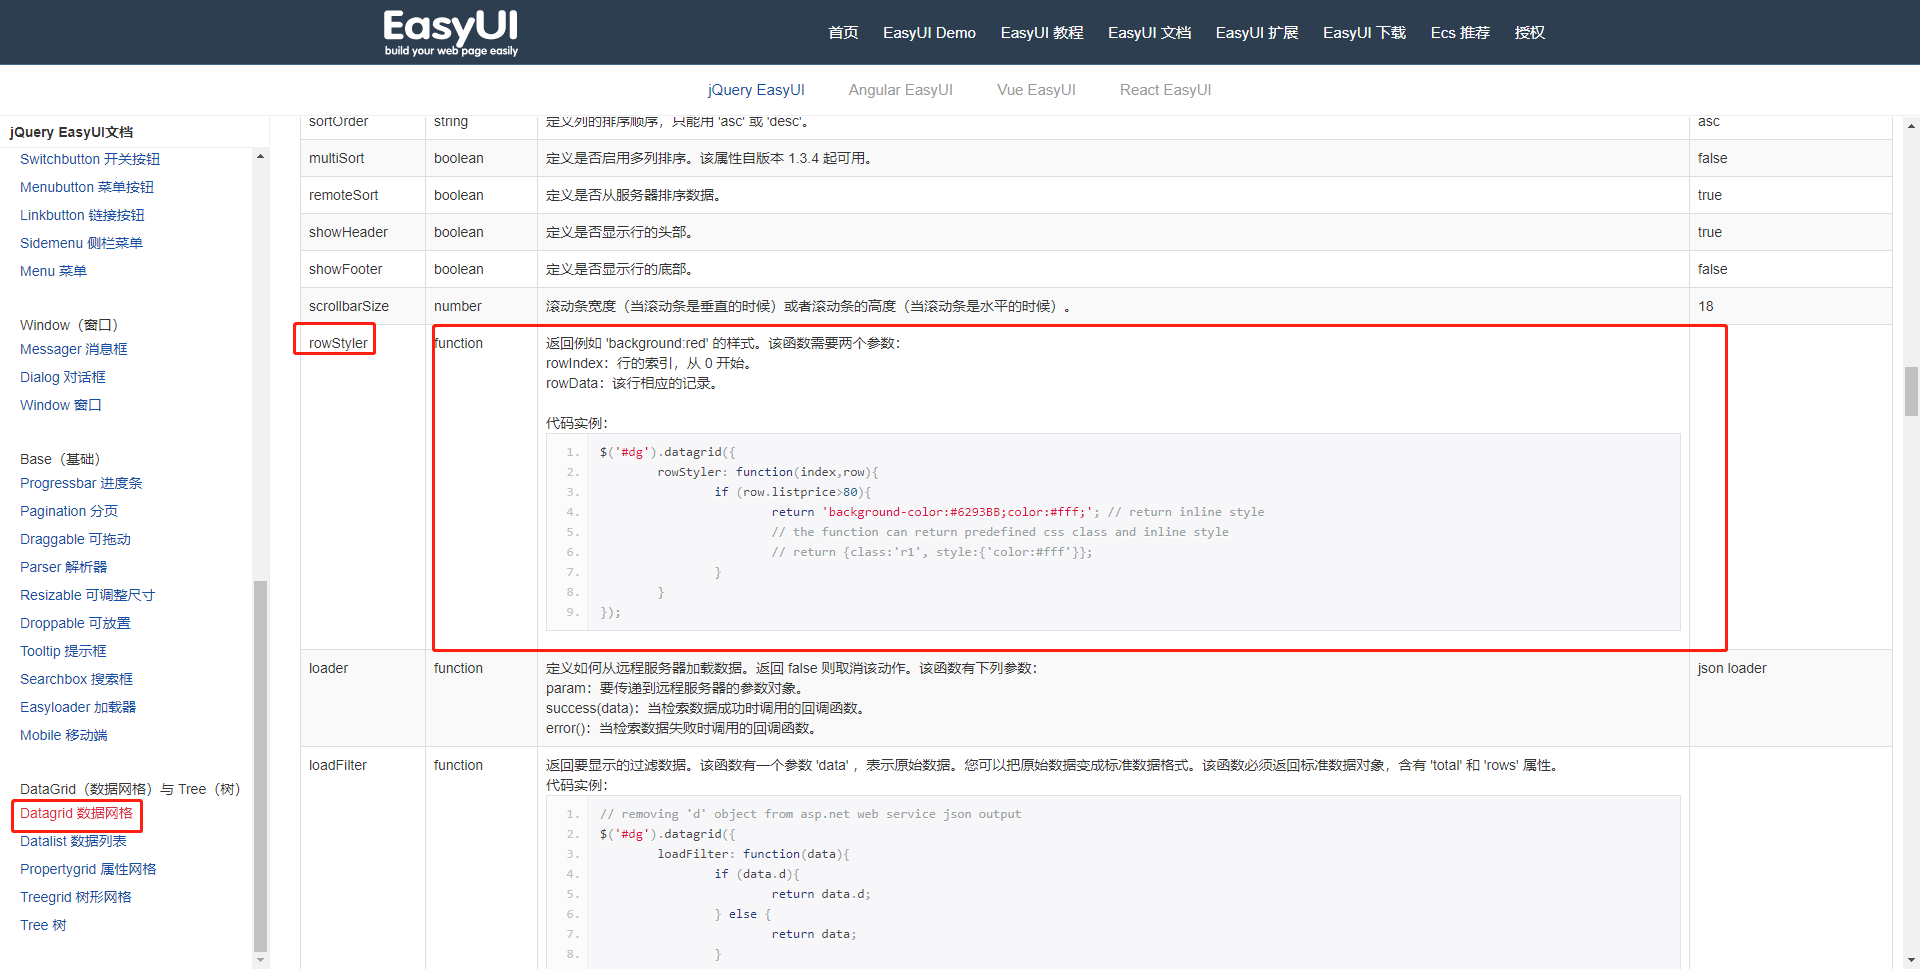Screen dimensions: 1920x969
Task: Click the sidebar scroll up arrow
Action: point(260,156)
